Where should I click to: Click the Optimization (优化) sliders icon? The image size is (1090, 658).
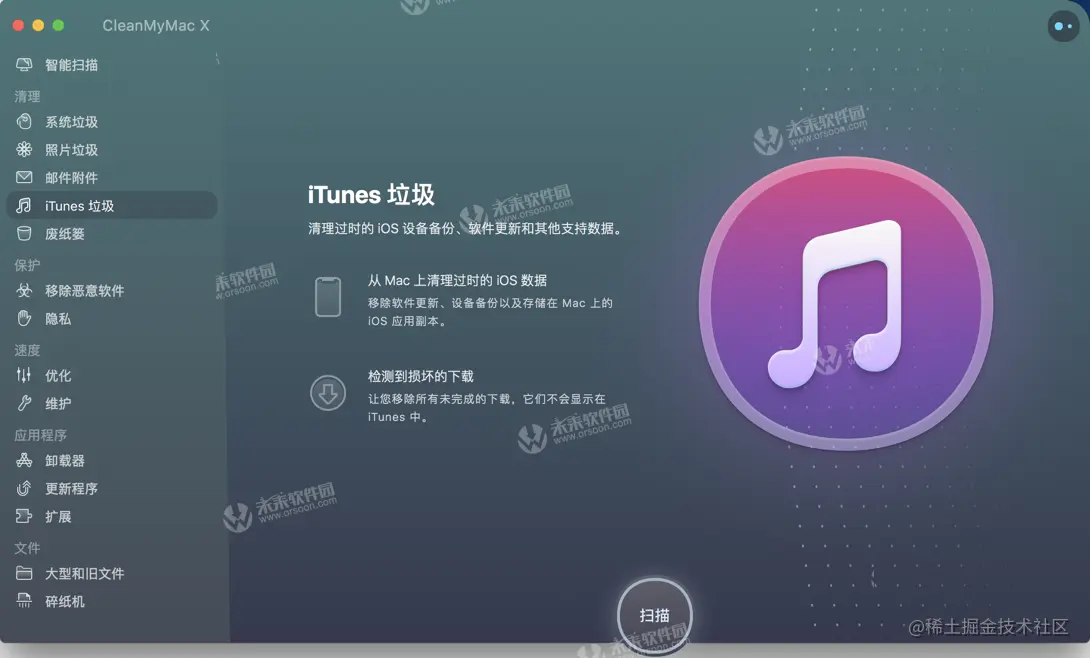(x=24, y=375)
